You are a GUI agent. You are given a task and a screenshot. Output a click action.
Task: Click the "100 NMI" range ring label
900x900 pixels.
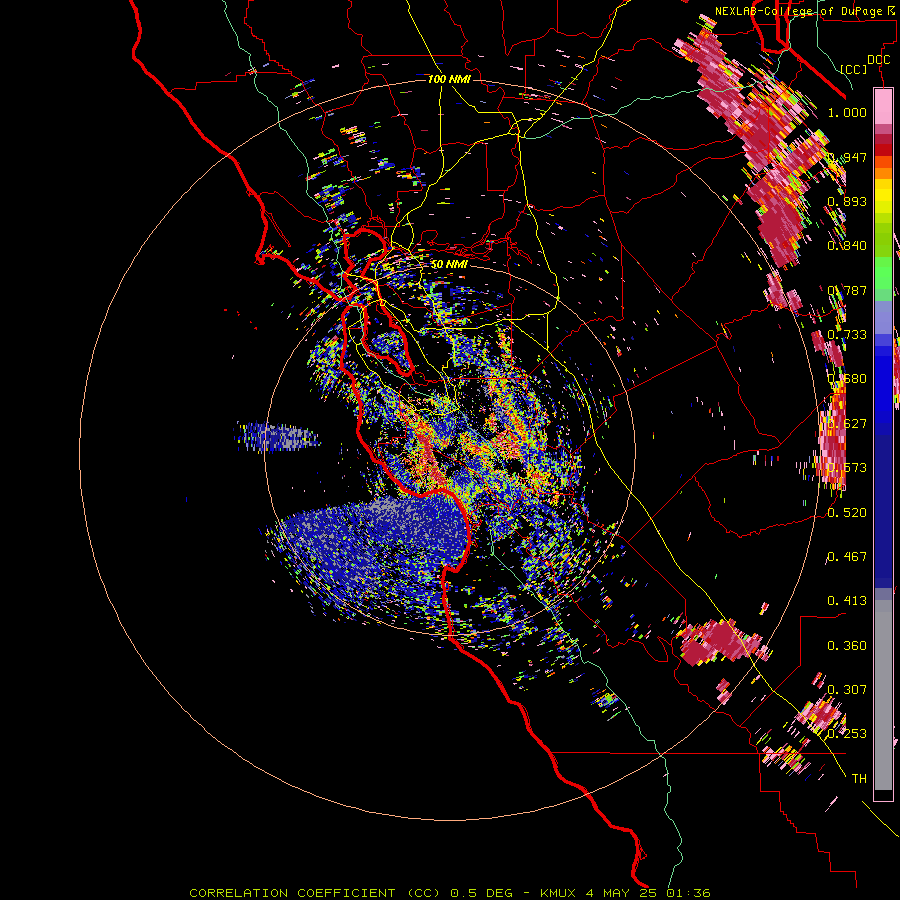449,79
